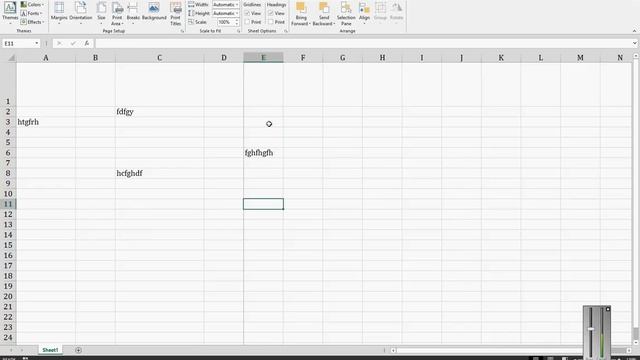This screenshot has width=640, height=360.
Task: Expand the formula bar arrow
Action: (x=635, y=43)
